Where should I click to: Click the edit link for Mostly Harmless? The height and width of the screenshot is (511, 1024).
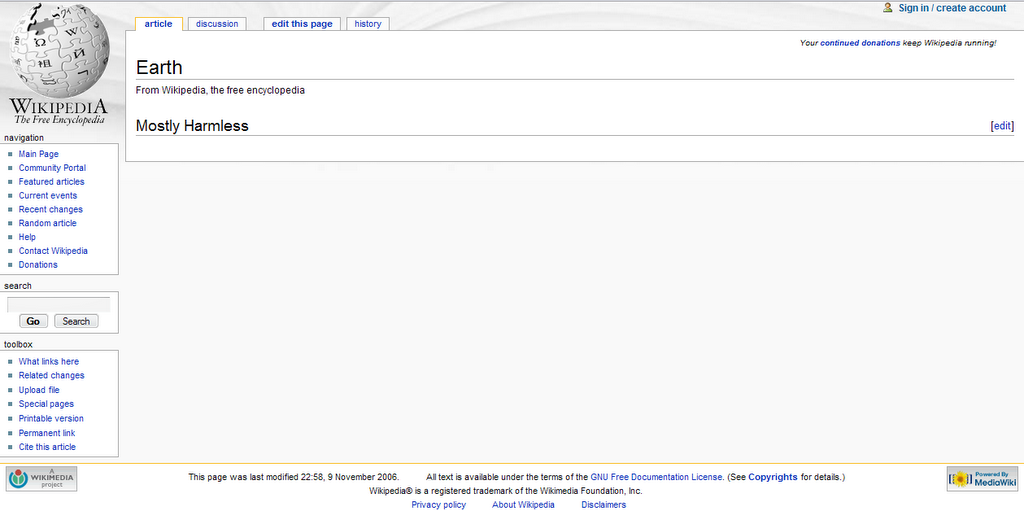pyautogui.click(x=1002, y=126)
